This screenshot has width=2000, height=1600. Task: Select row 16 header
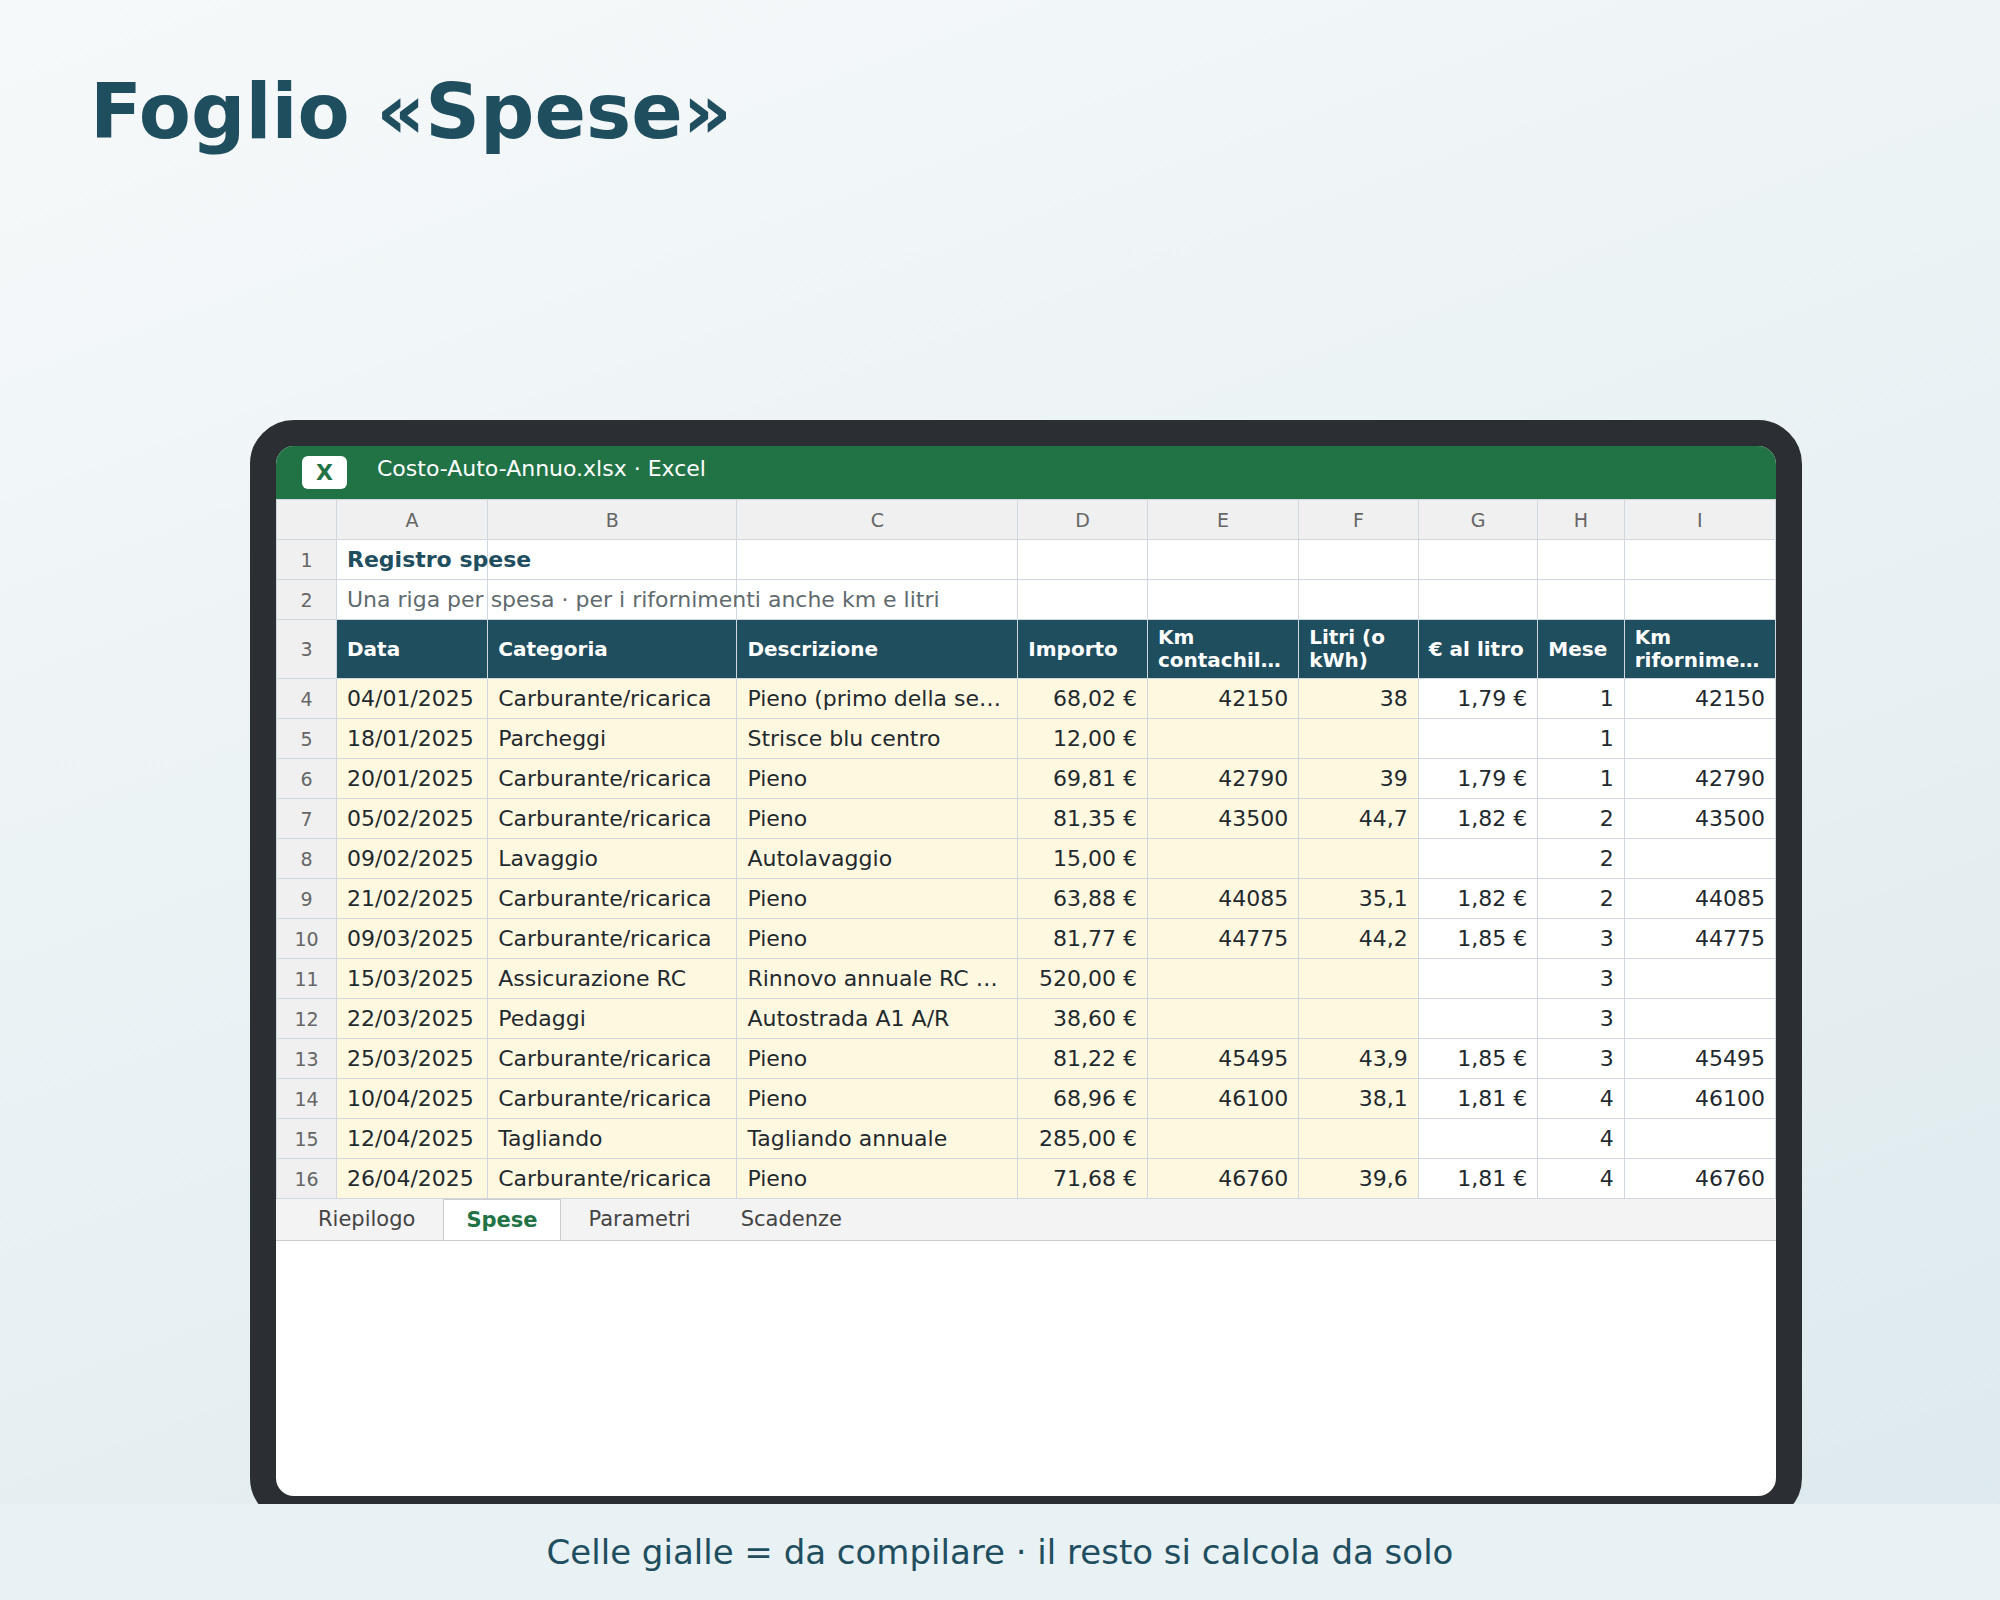click(306, 1179)
